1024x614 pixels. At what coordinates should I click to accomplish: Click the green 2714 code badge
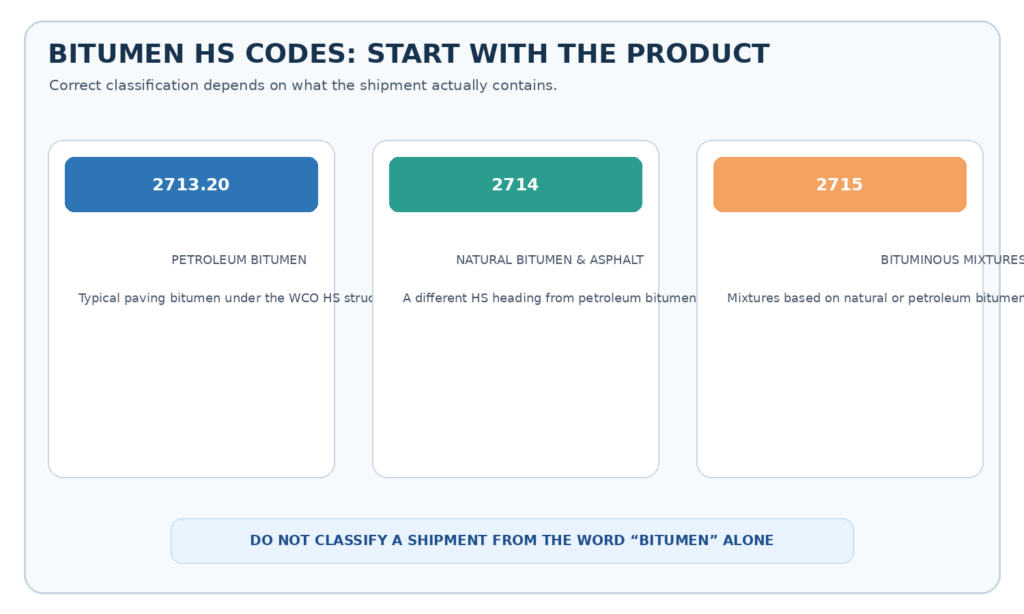click(515, 184)
